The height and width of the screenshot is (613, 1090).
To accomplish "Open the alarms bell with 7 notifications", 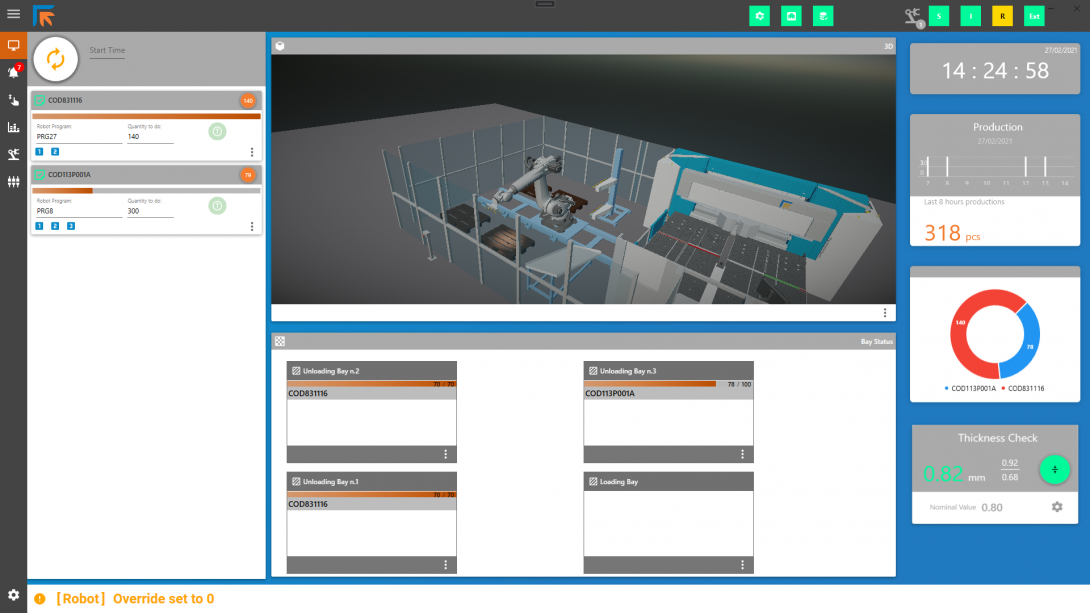I will [14, 72].
